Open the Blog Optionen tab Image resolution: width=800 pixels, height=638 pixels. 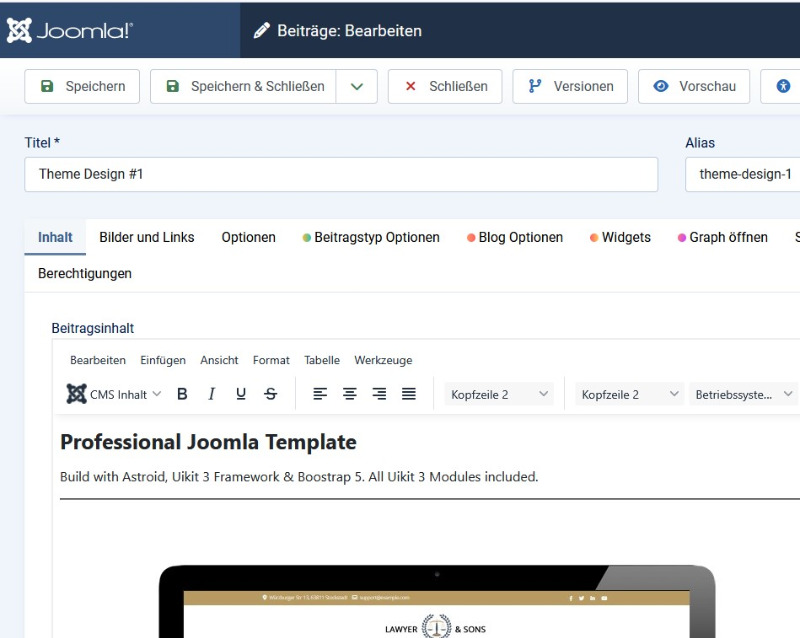515,237
